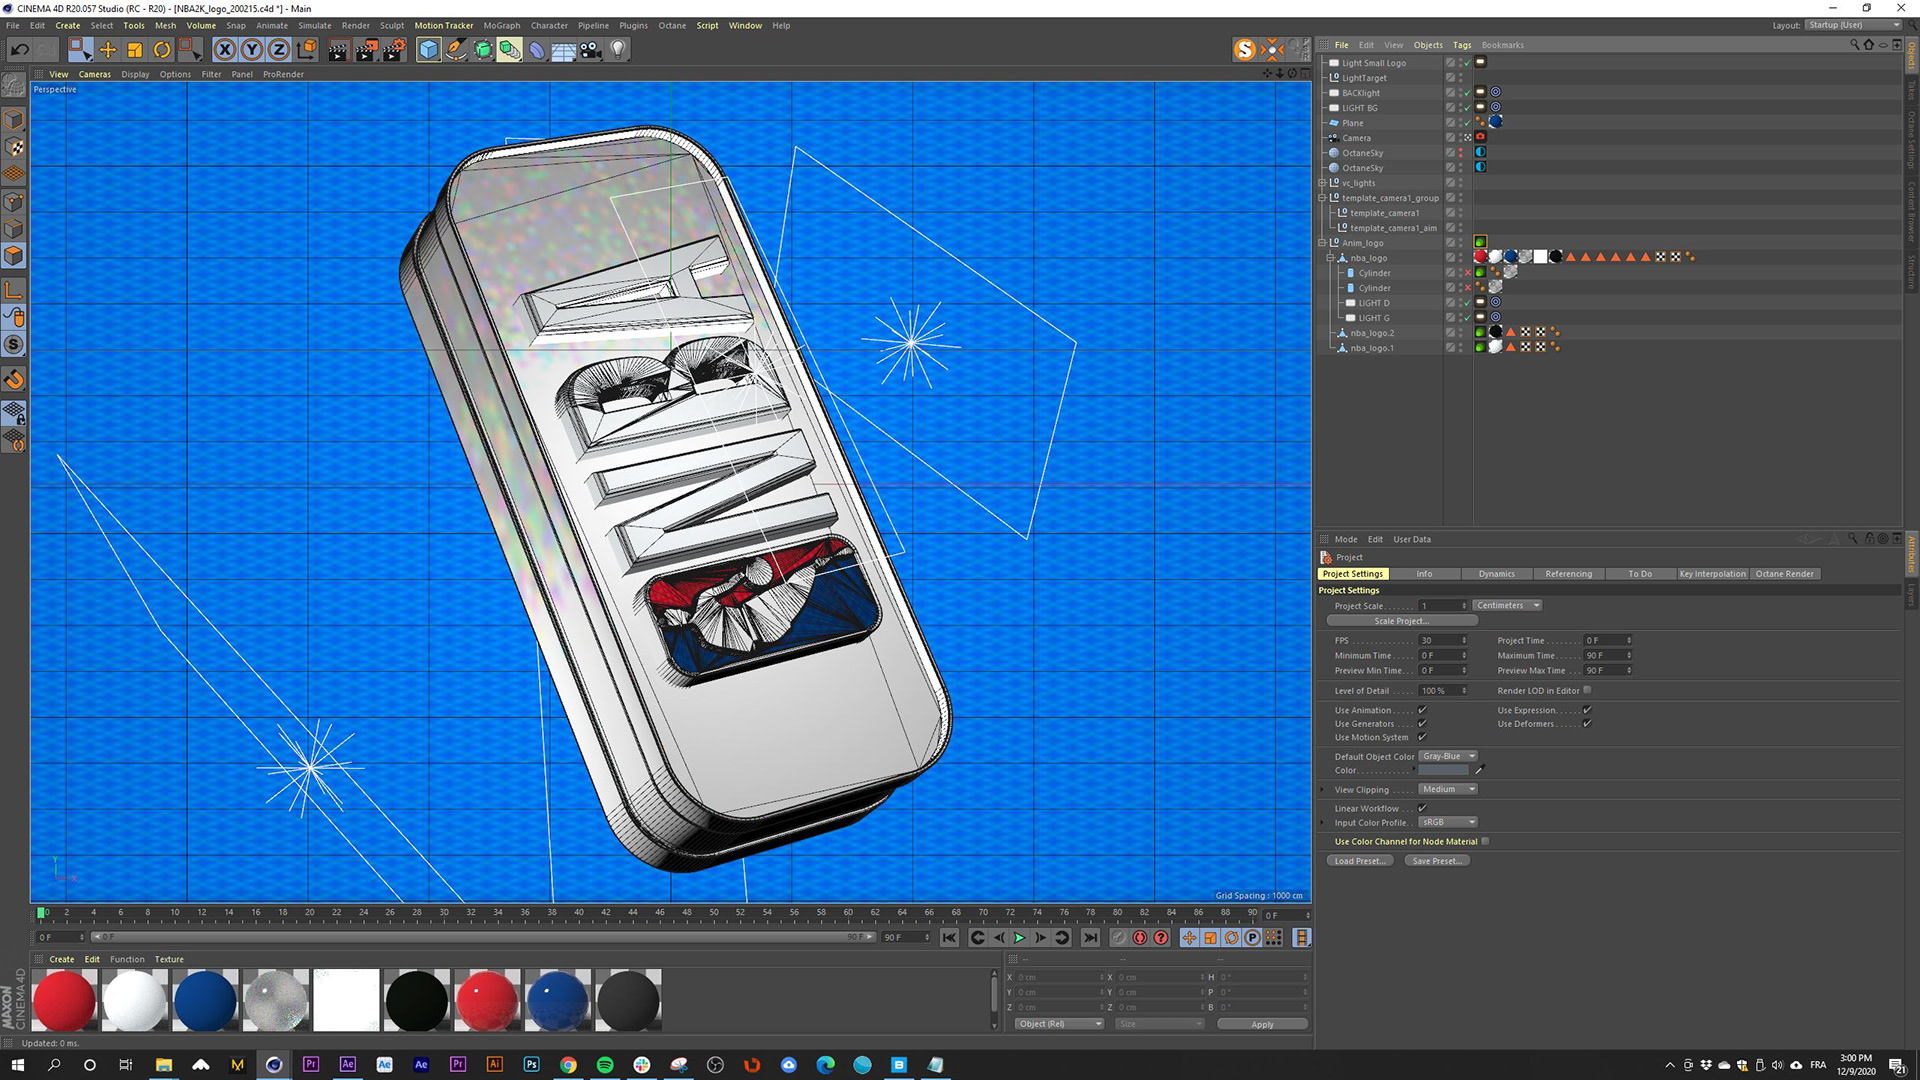Screen dimensions: 1920x1080
Task: Select the Move tool
Action: 108,49
